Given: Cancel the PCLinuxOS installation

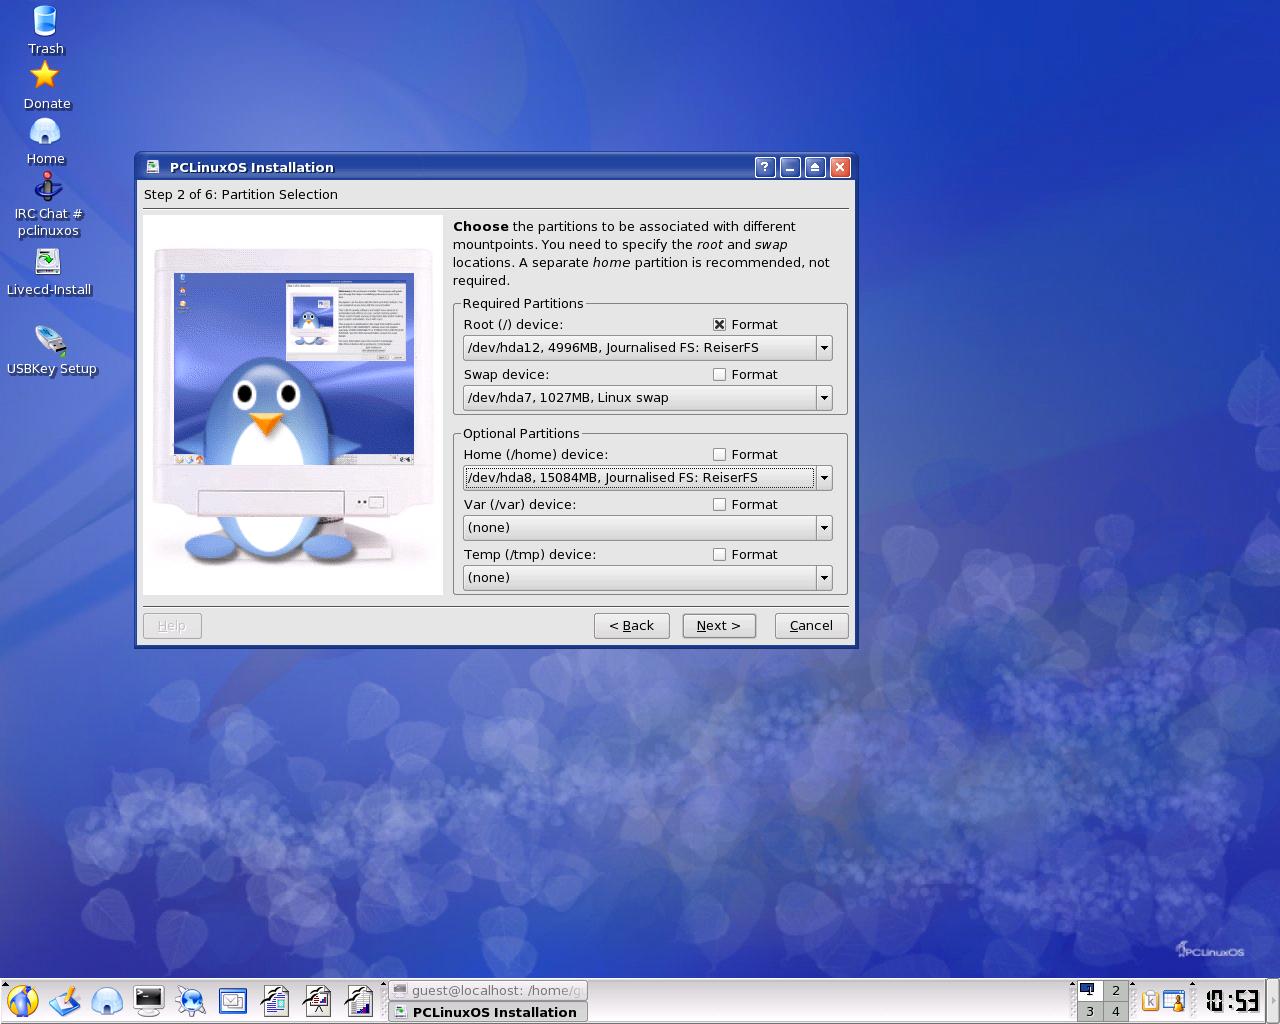Looking at the screenshot, I should point(811,626).
